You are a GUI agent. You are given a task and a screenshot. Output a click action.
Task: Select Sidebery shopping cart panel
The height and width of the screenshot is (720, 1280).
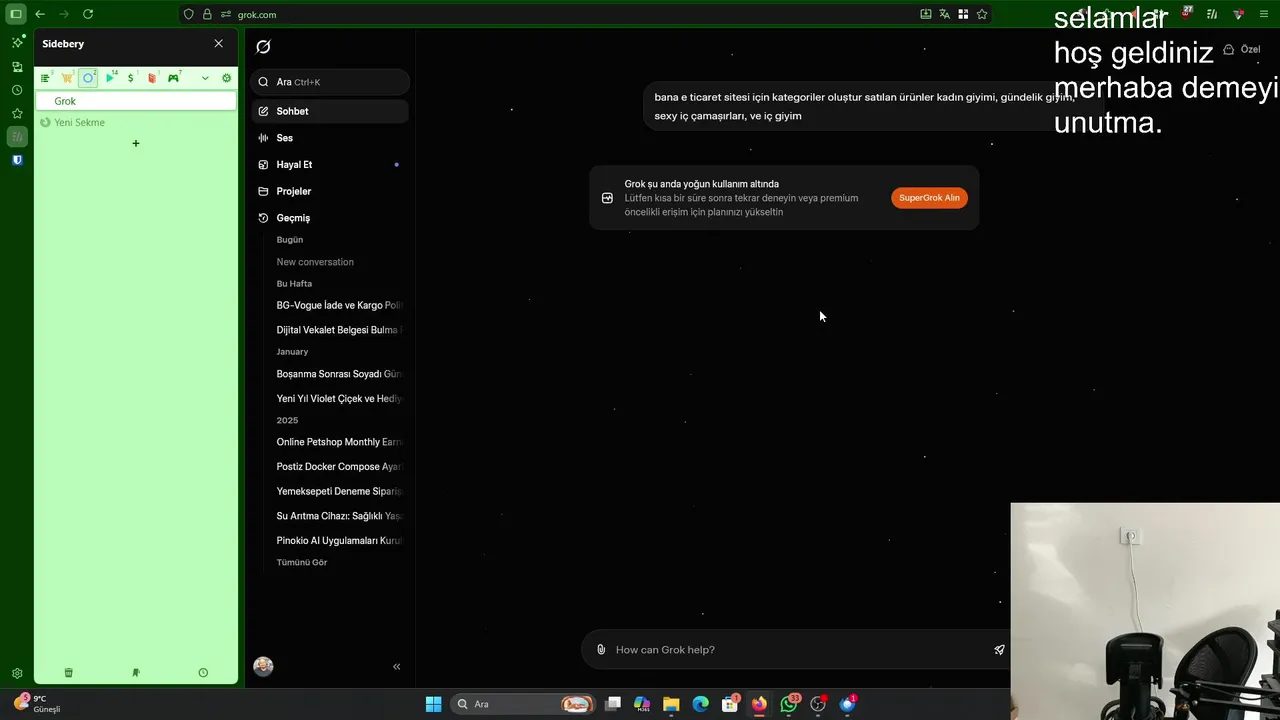(67, 78)
